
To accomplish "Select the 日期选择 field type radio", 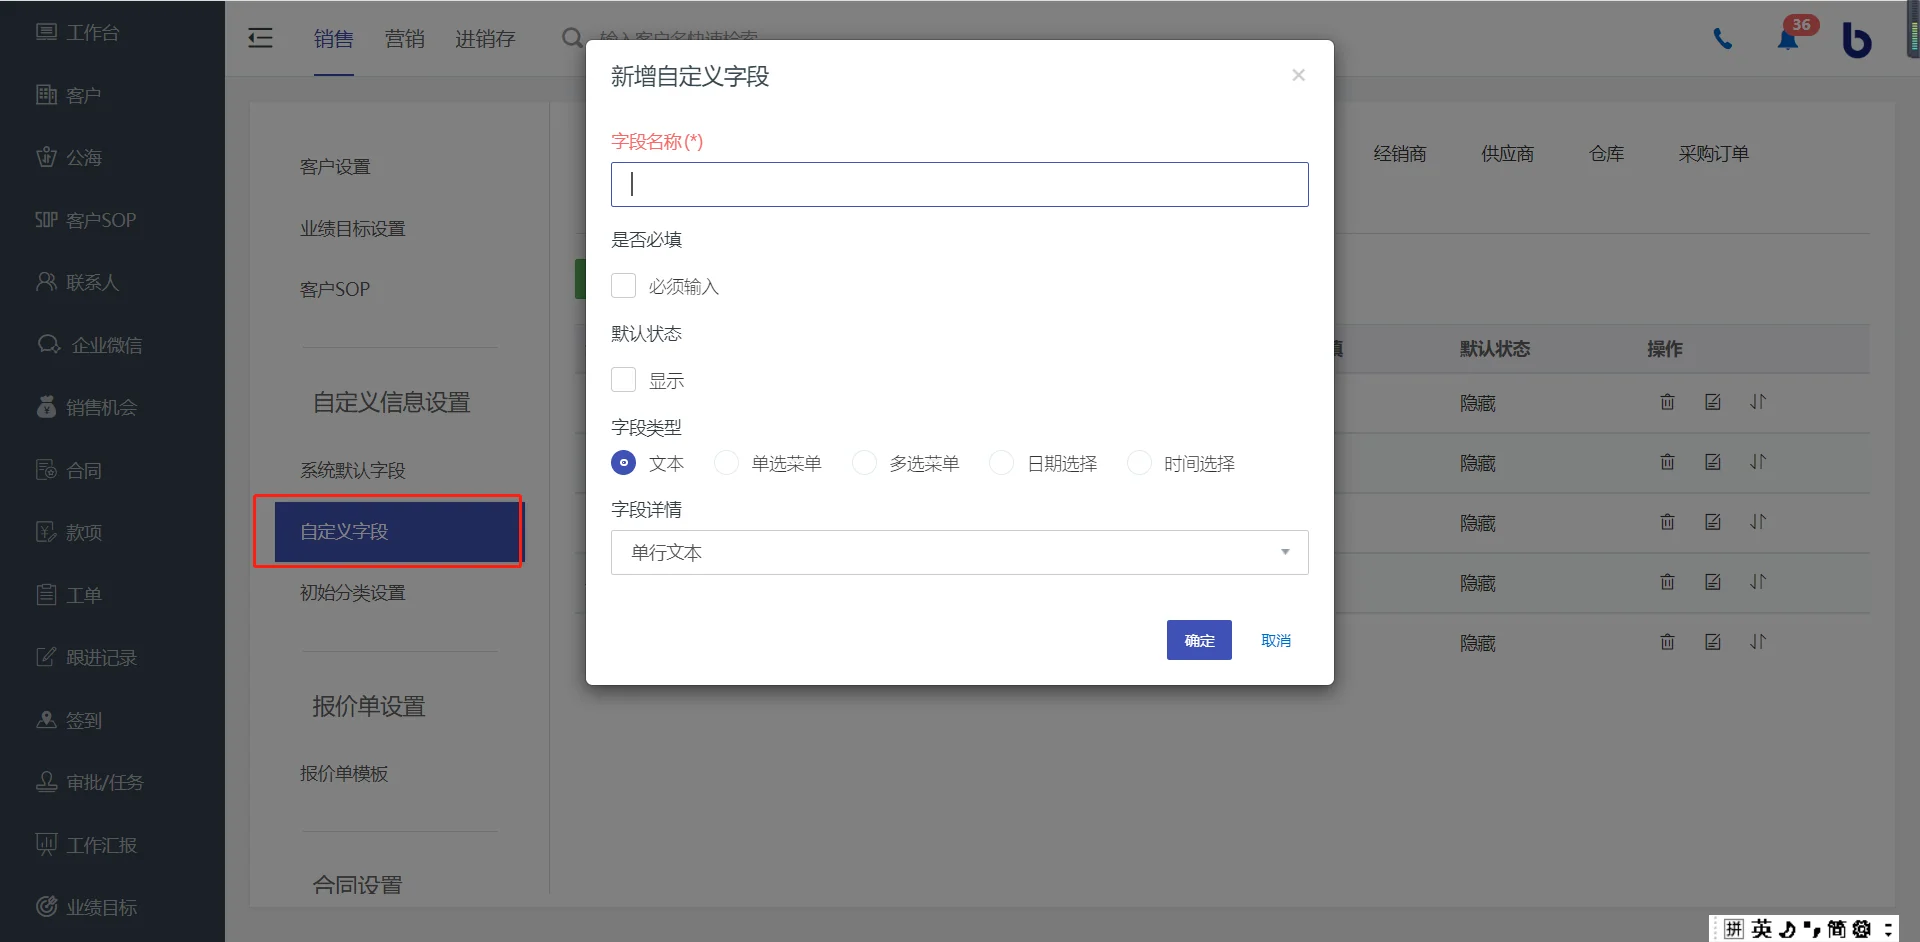I will click(1001, 463).
